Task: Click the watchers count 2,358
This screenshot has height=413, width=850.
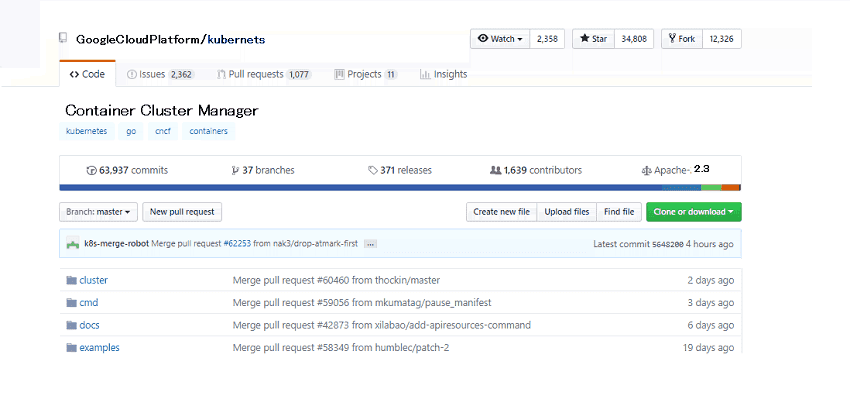Action: (547, 39)
